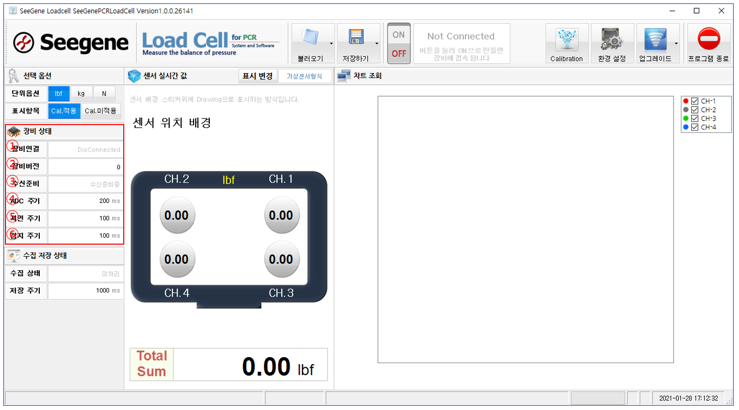Click the ADC 주기 value field
The height and width of the screenshot is (410, 739).
(x=85, y=200)
